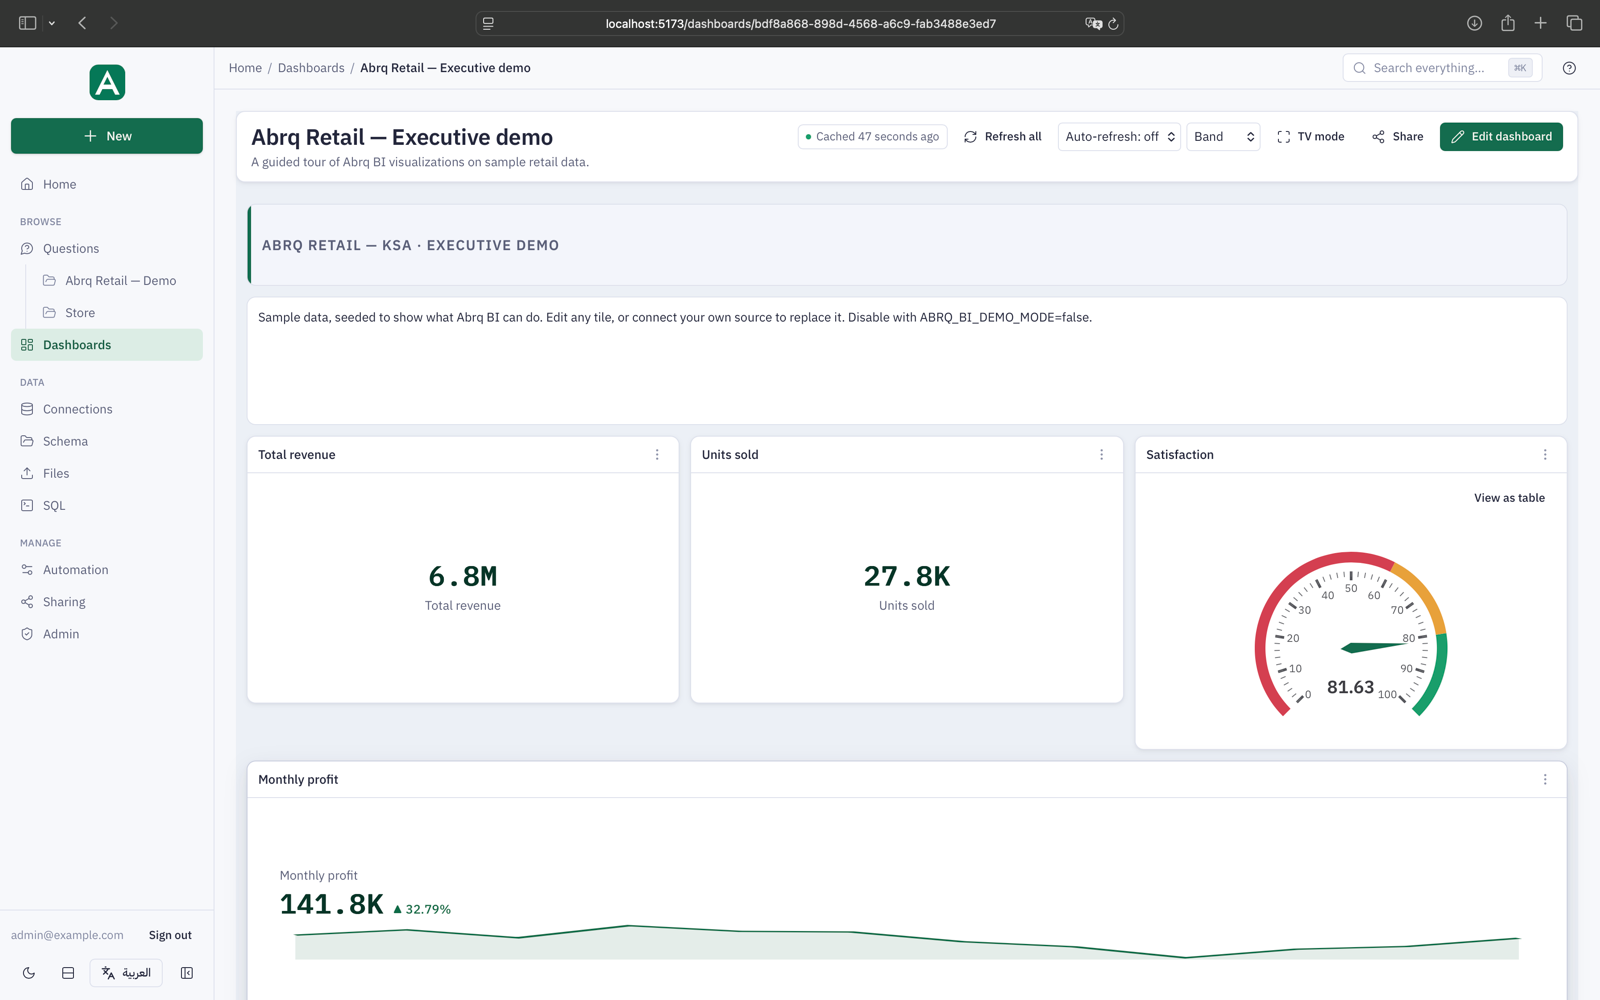Click the browser sidebar toggle icon
The width and height of the screenshot is (1600, 1000).
28,23
